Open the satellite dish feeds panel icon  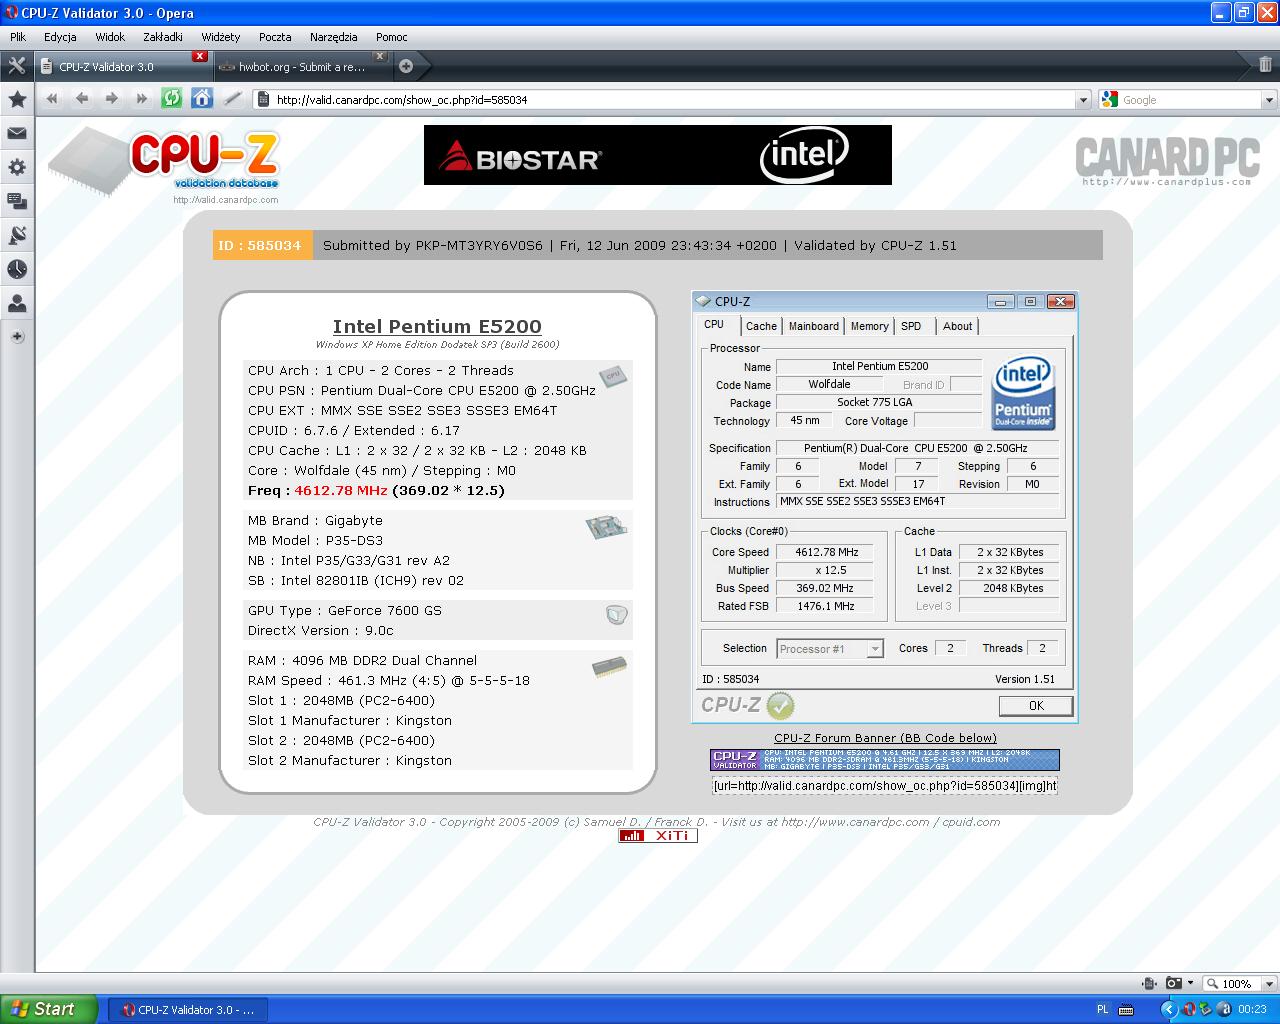[x=17, y=235]
